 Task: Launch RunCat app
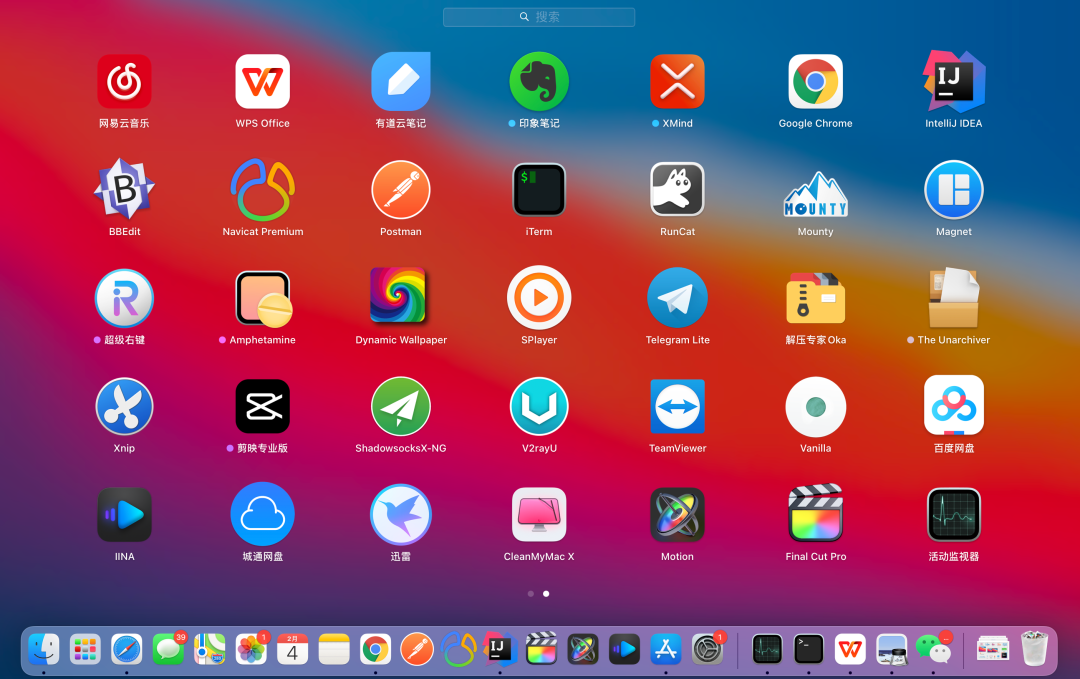click(677, 189)
